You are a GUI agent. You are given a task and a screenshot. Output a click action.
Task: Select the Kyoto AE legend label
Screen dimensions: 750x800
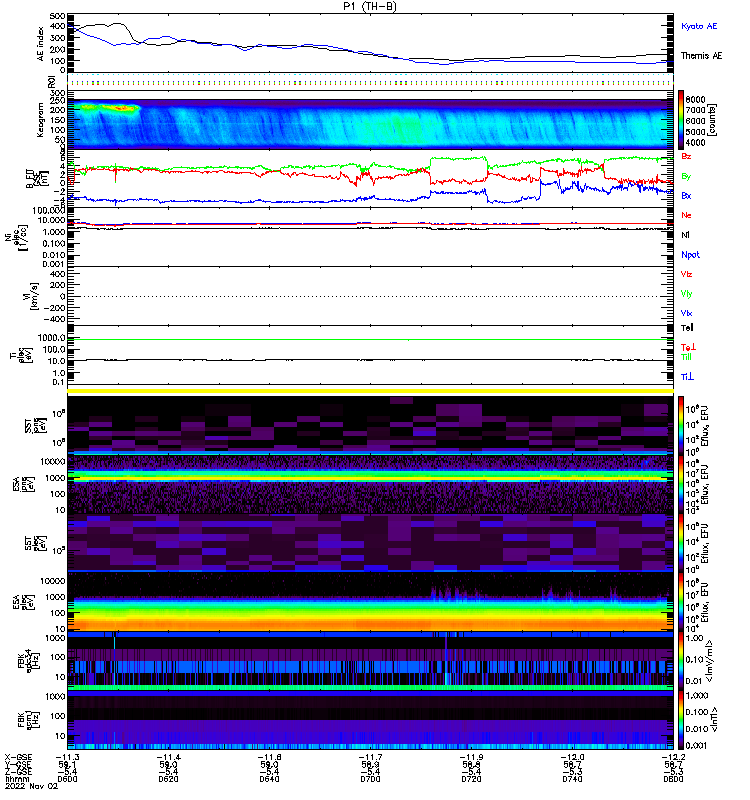tap(699, 26)
